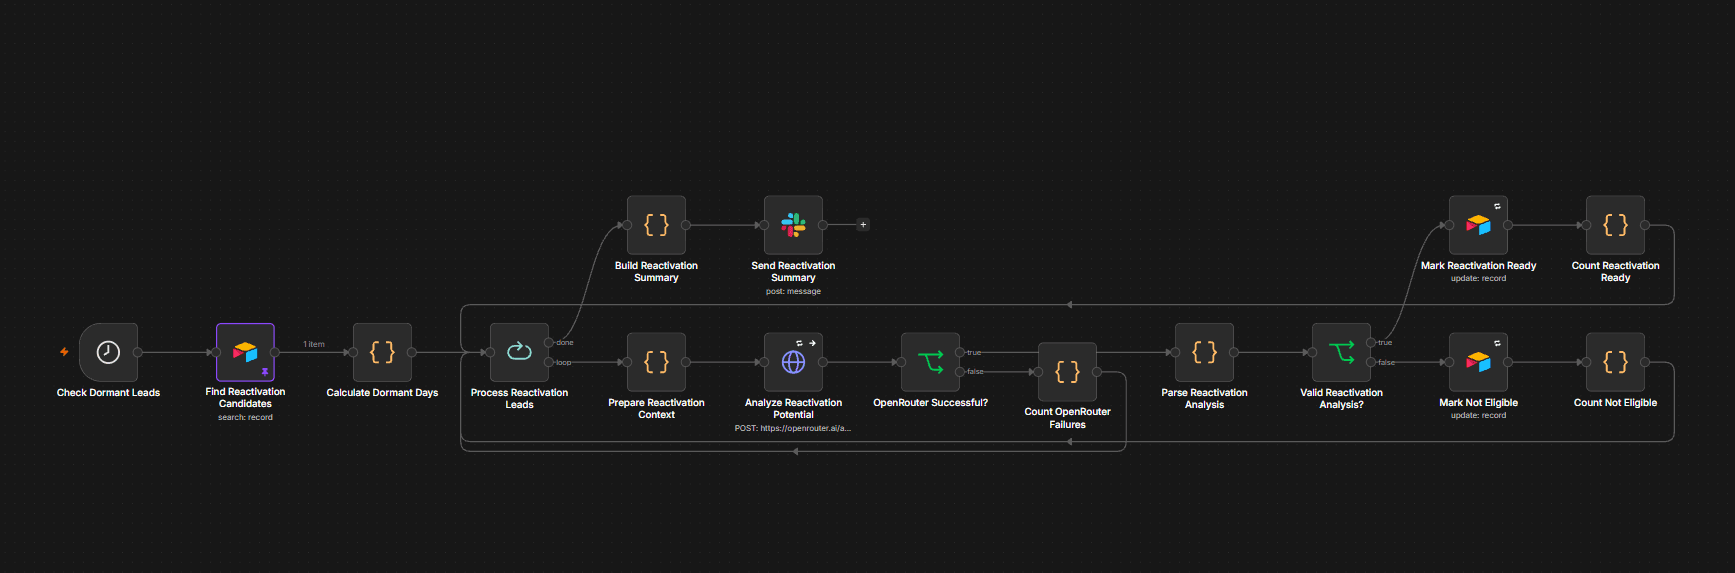1735x573 pixels.
Task: Open the Process Reactivation Leads loop node
Action: coord(519,352)
